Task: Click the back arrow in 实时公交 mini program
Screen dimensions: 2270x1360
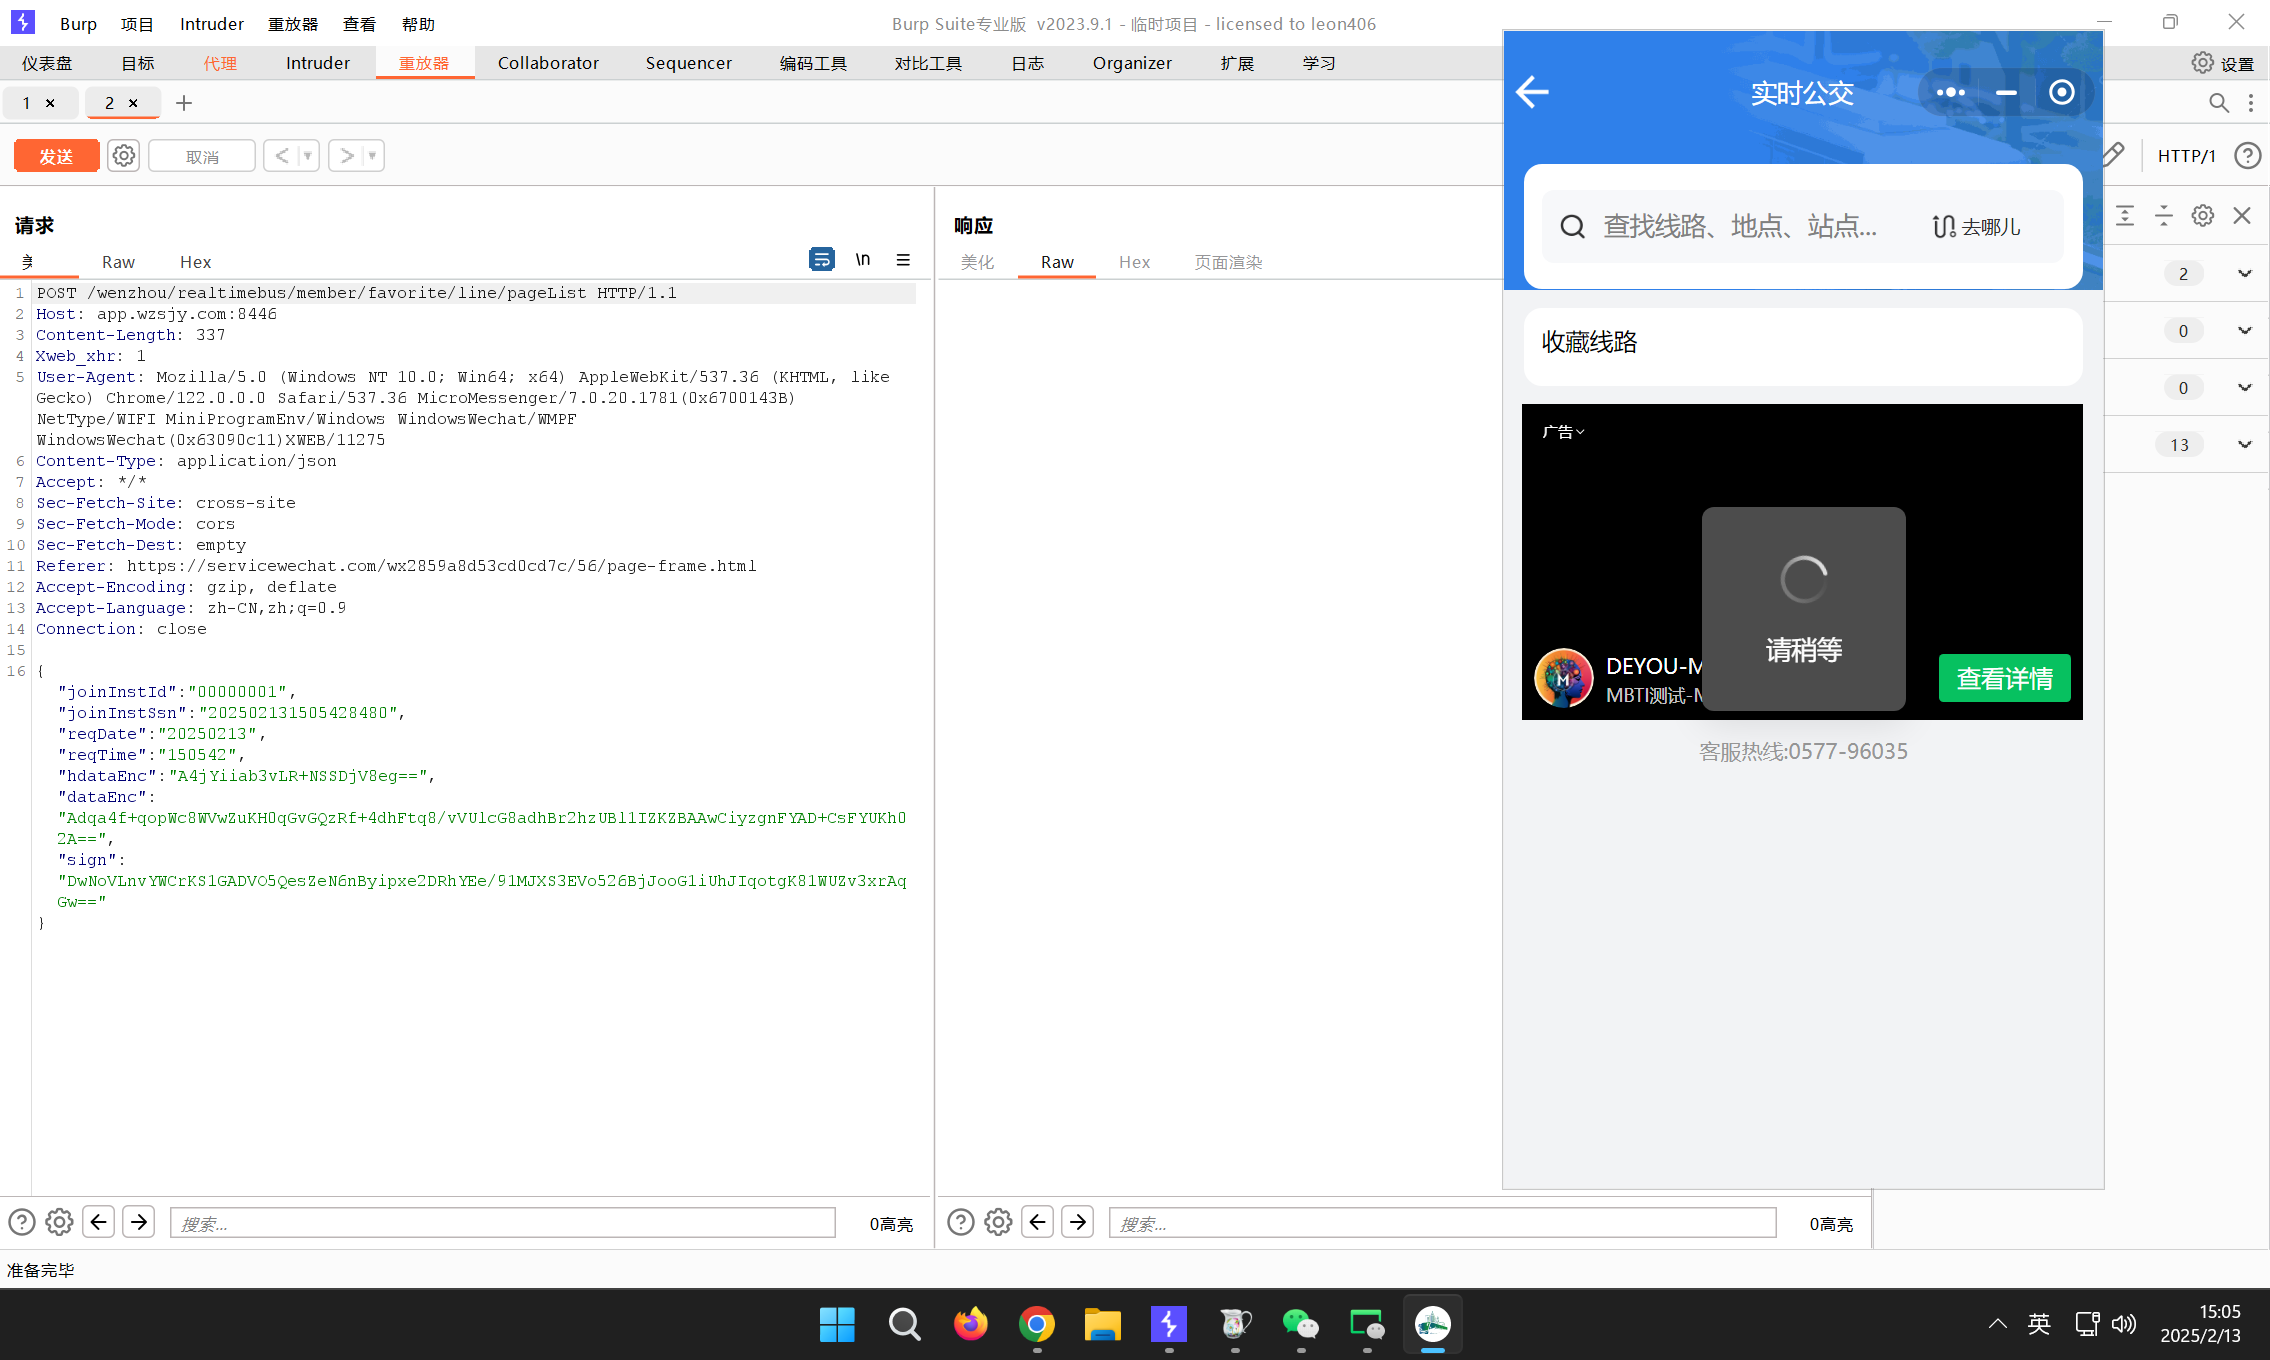Action: 1532,93
